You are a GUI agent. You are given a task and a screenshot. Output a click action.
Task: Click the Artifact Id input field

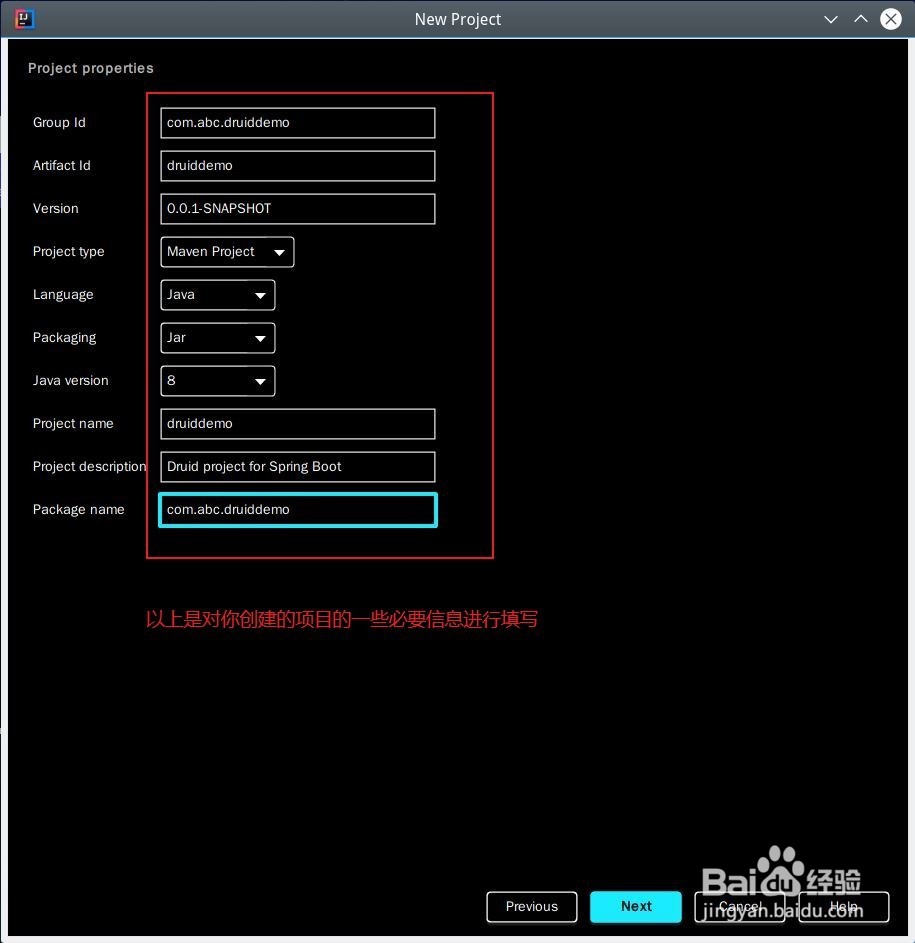coord(298,165)
